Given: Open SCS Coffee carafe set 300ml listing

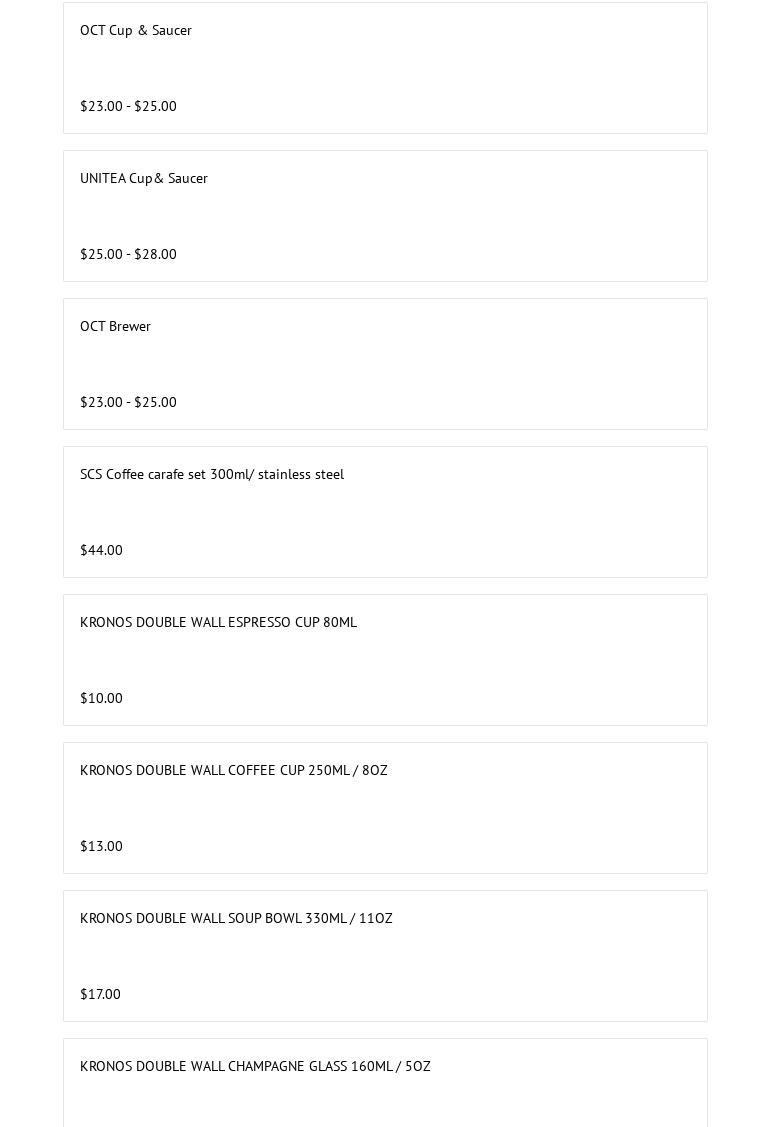Looking at the screenshot, I should [212, 474].
